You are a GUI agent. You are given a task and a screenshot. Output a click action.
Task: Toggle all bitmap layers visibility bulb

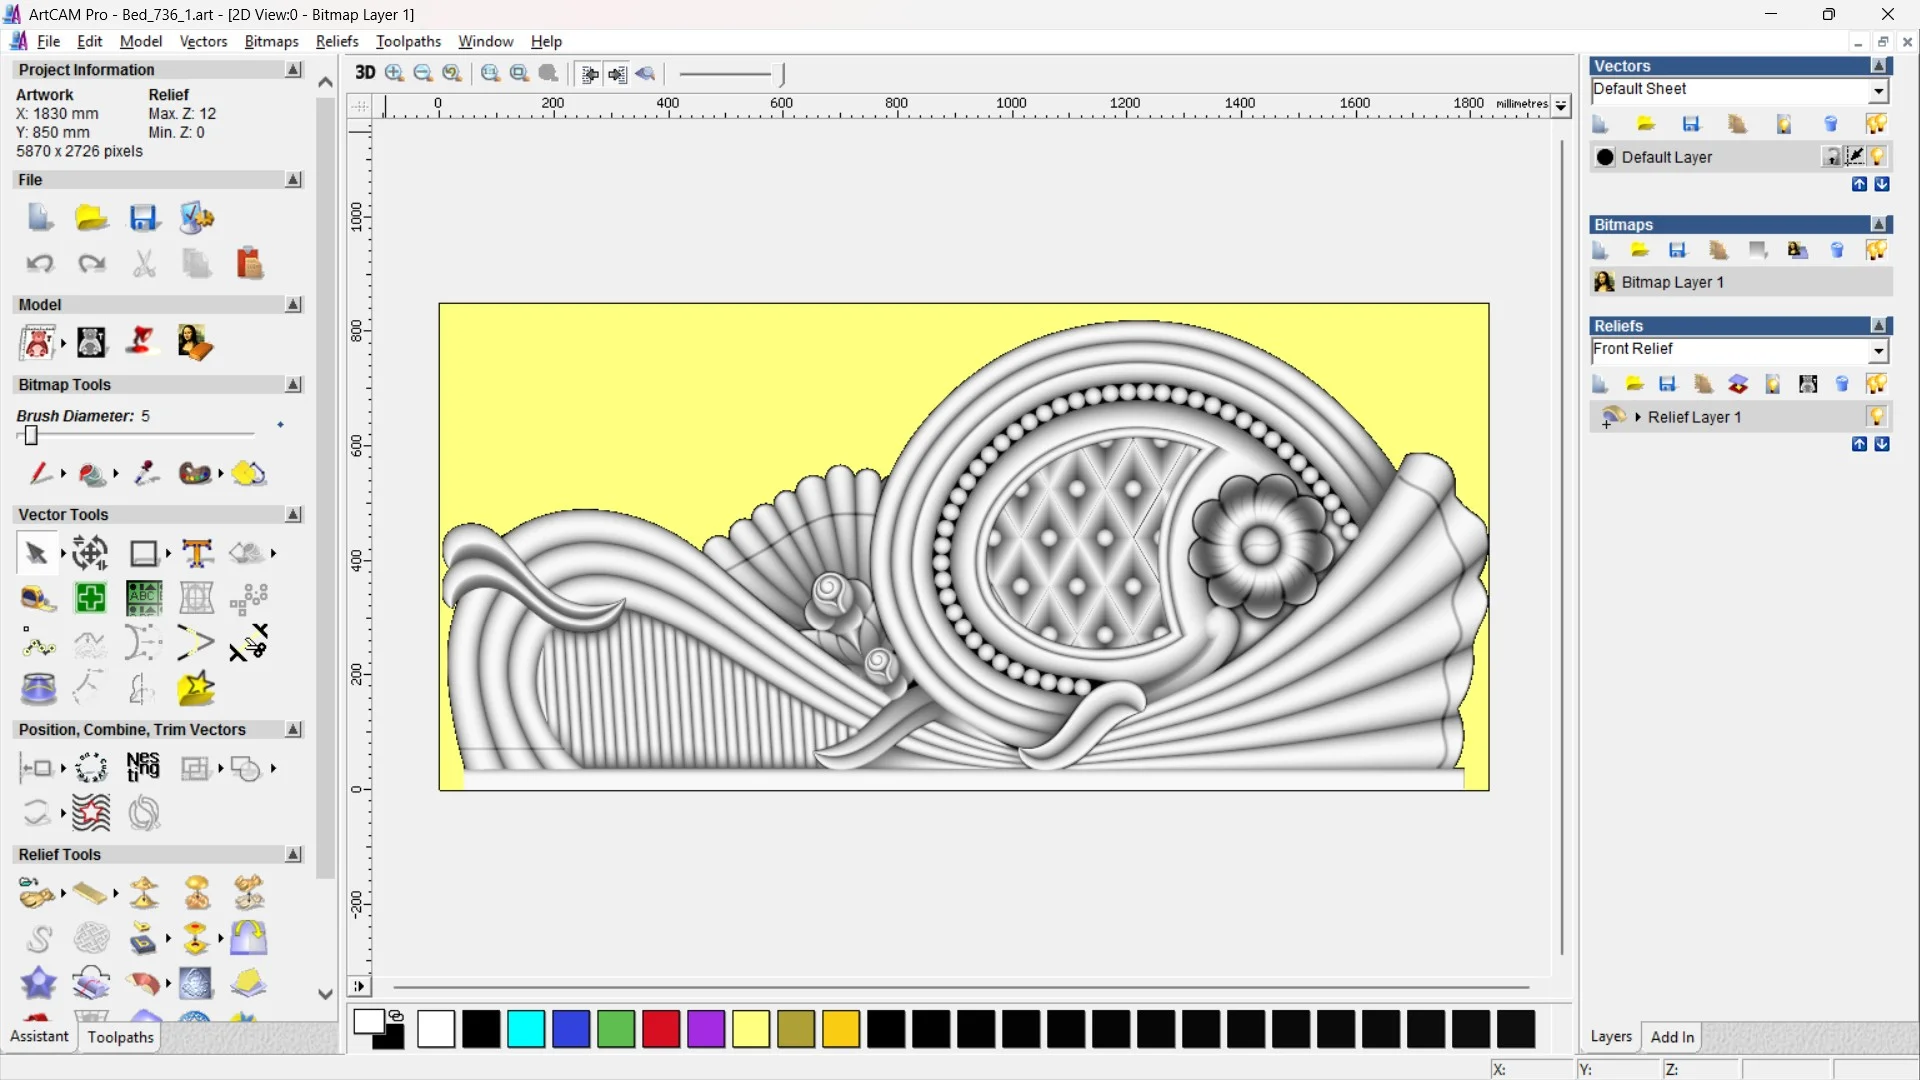1876,250
